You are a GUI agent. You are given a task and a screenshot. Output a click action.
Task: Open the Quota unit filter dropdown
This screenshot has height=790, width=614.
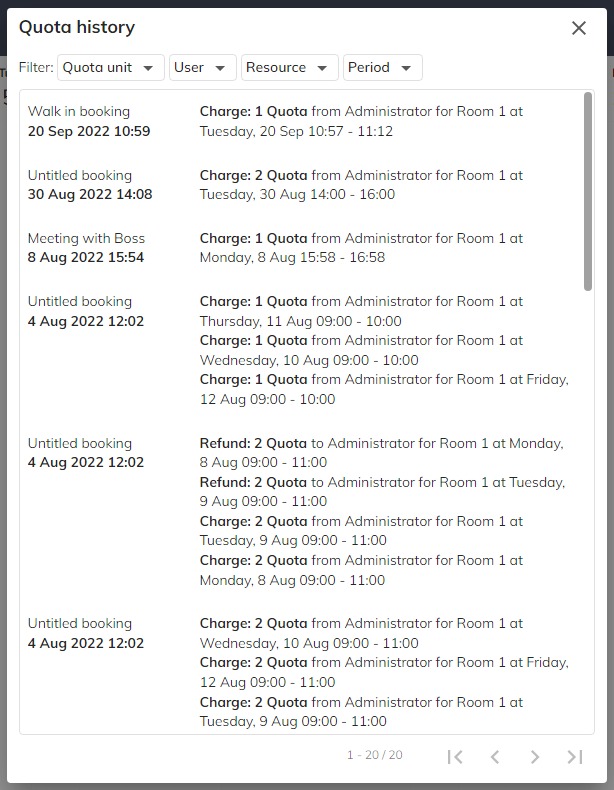110,67
